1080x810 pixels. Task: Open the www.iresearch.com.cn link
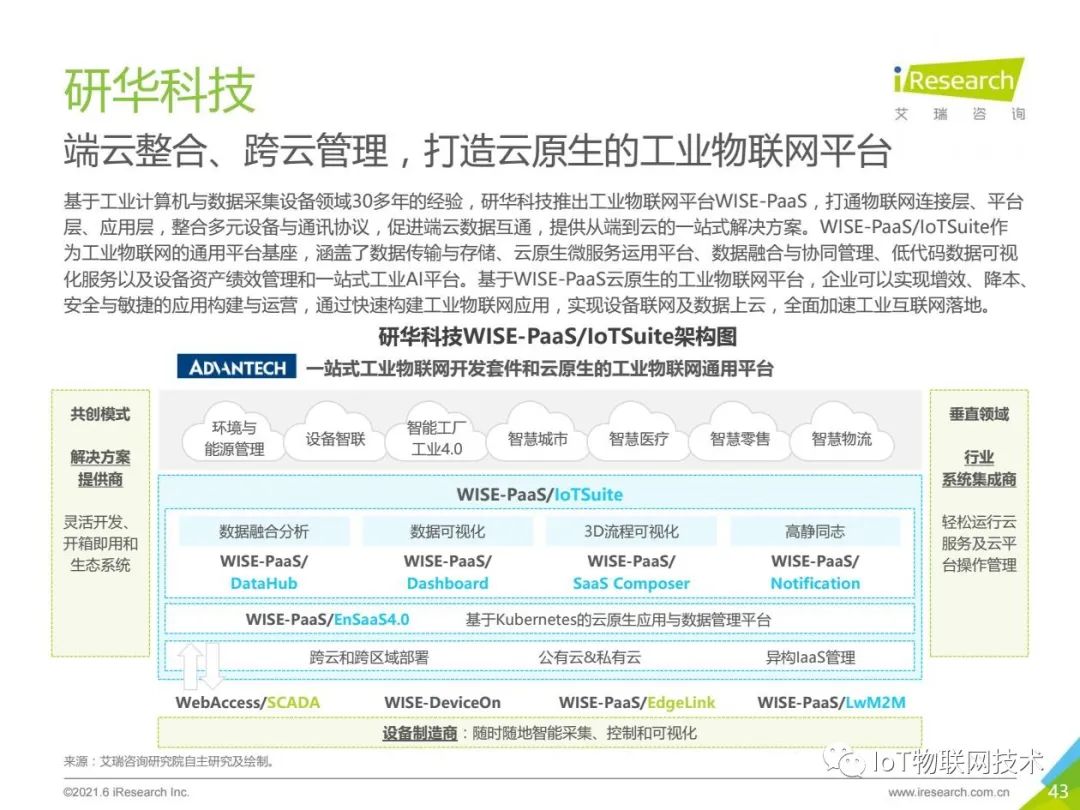[x=949, y=793]
